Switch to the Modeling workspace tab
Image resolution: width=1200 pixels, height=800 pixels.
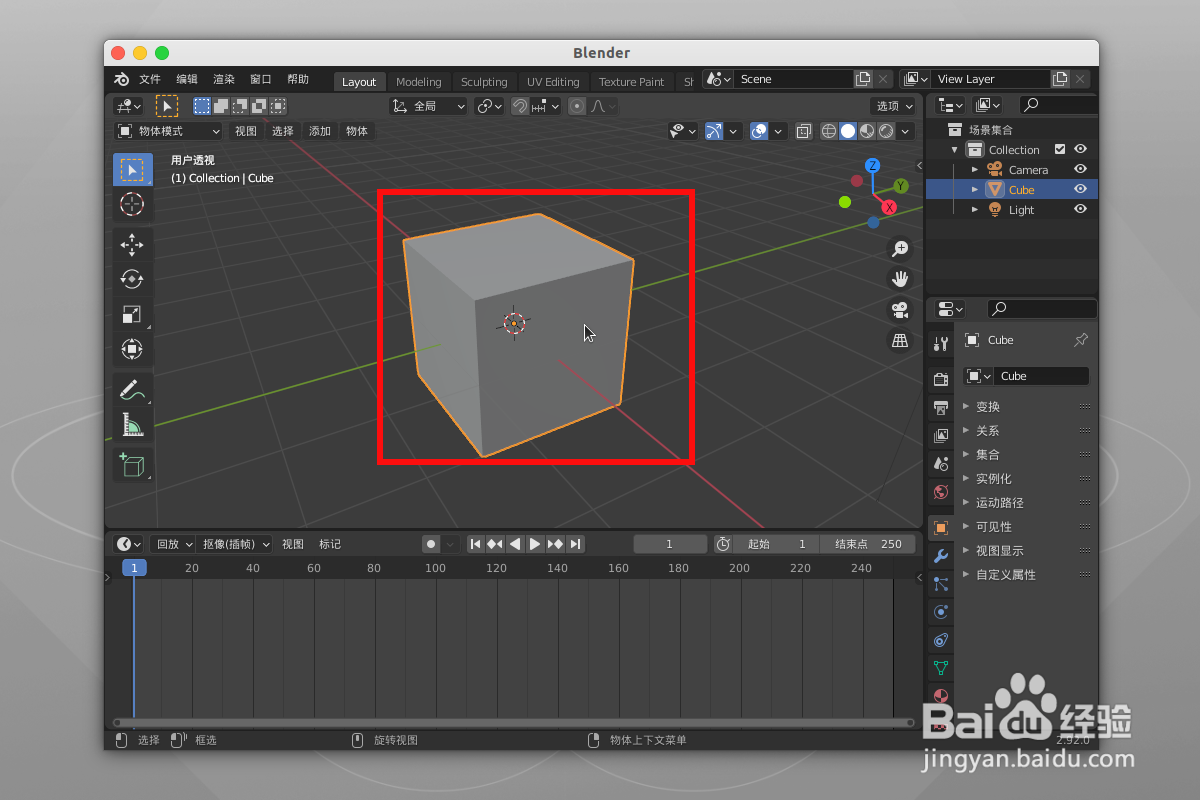coord(418,82)
